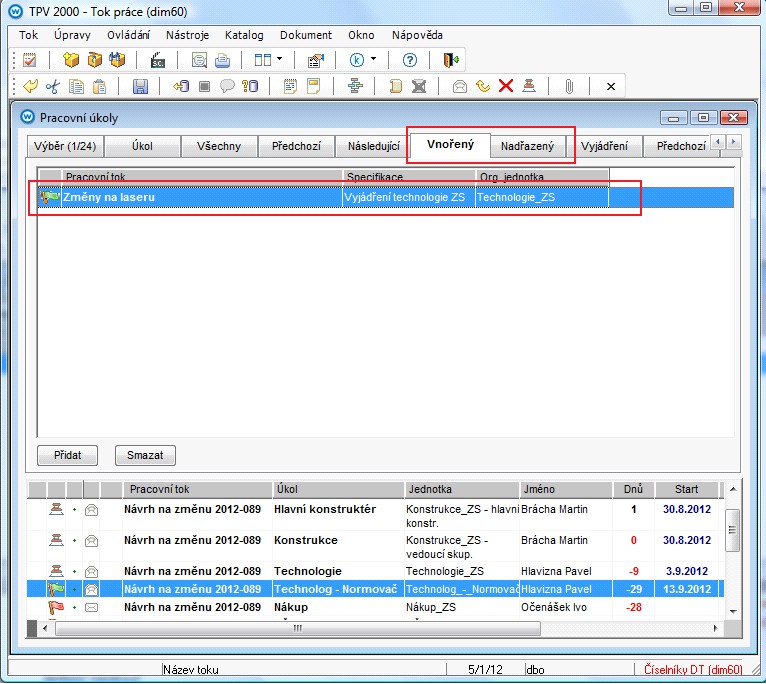Click the floppy disk save icon

point(140,87)
